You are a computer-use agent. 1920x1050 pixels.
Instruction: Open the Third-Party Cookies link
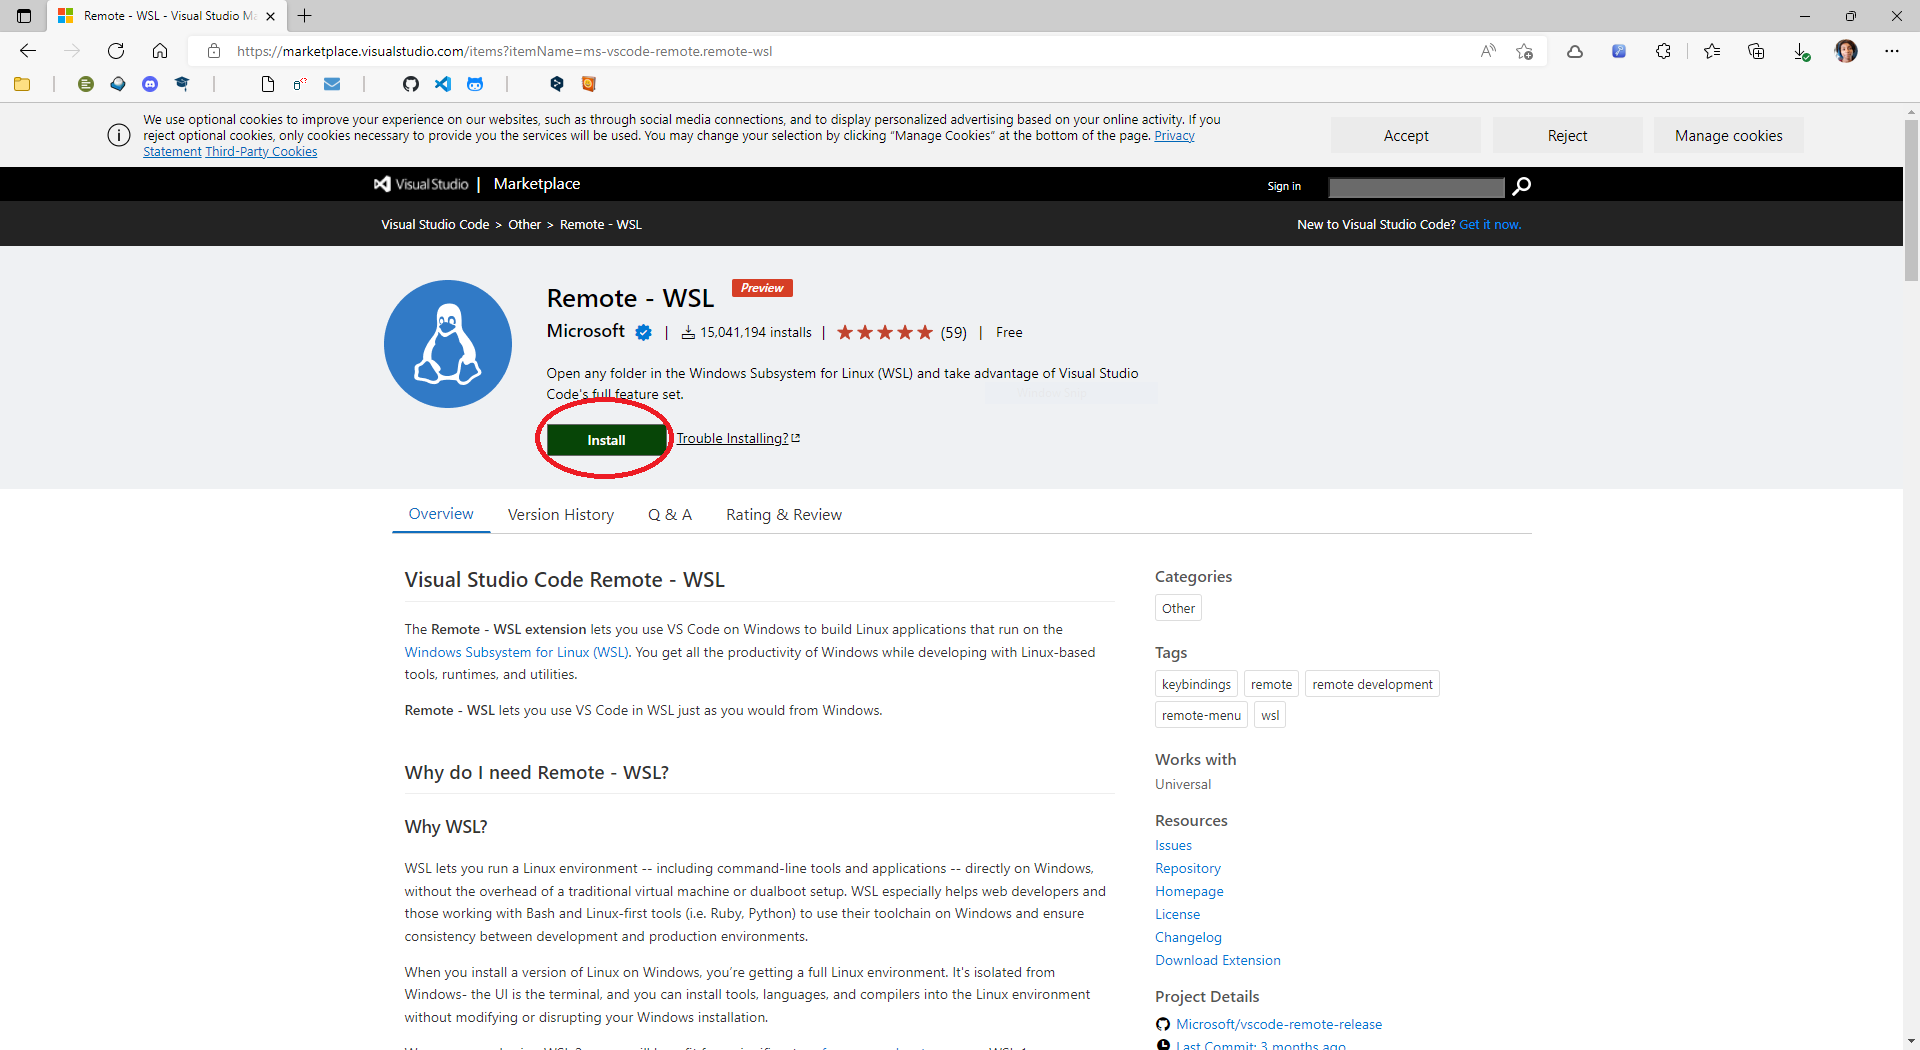tap(261, 152)
